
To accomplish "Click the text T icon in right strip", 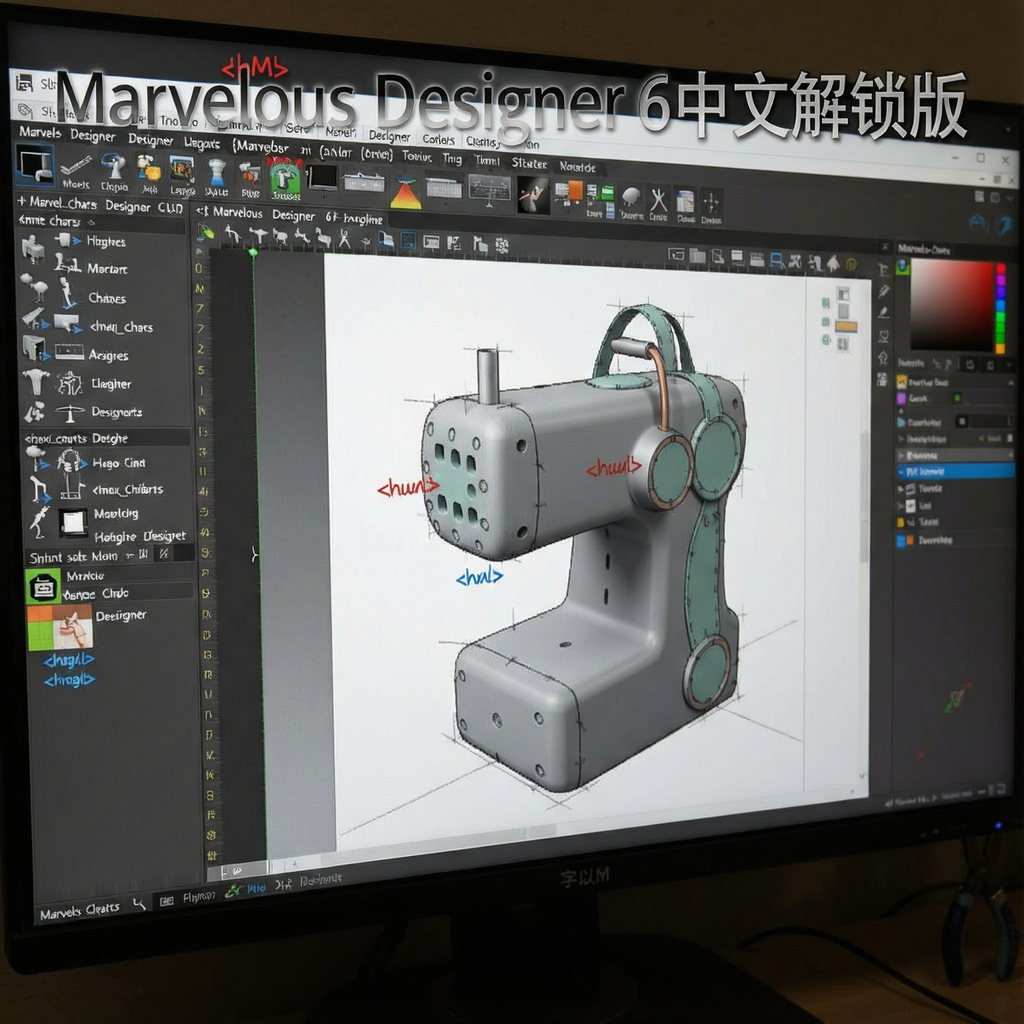I will pos(883,269).
